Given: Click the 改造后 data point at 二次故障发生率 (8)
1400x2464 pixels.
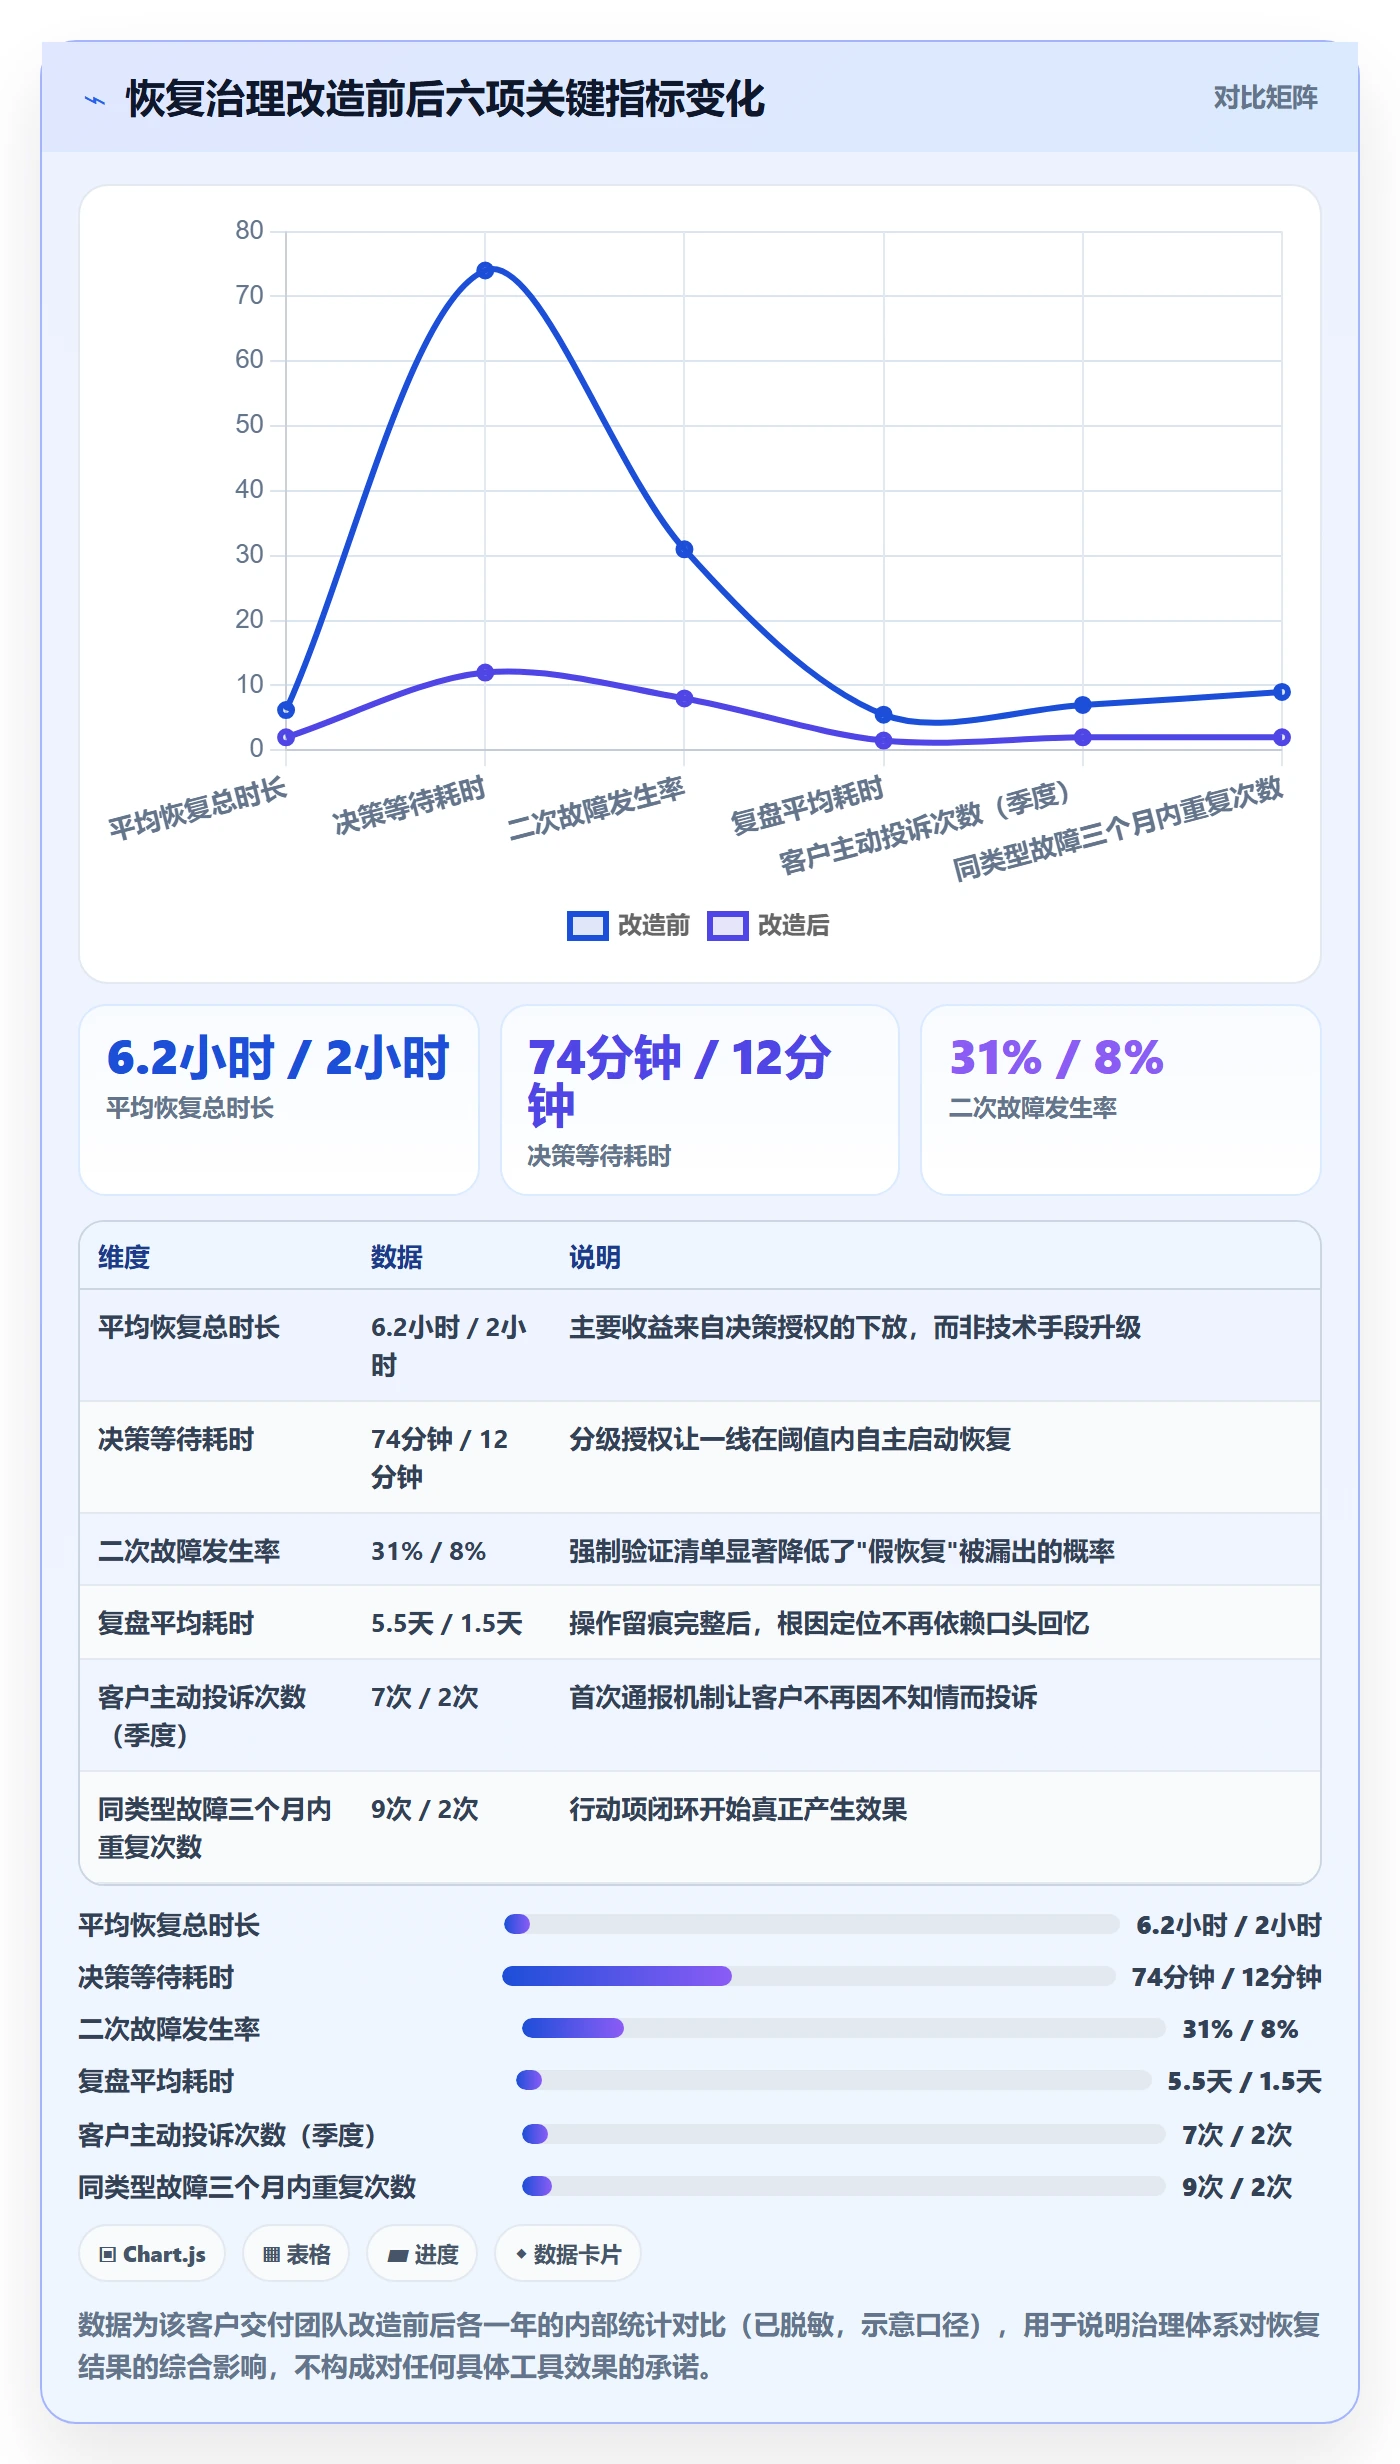Looking at the screenshot, I should 684,698.
